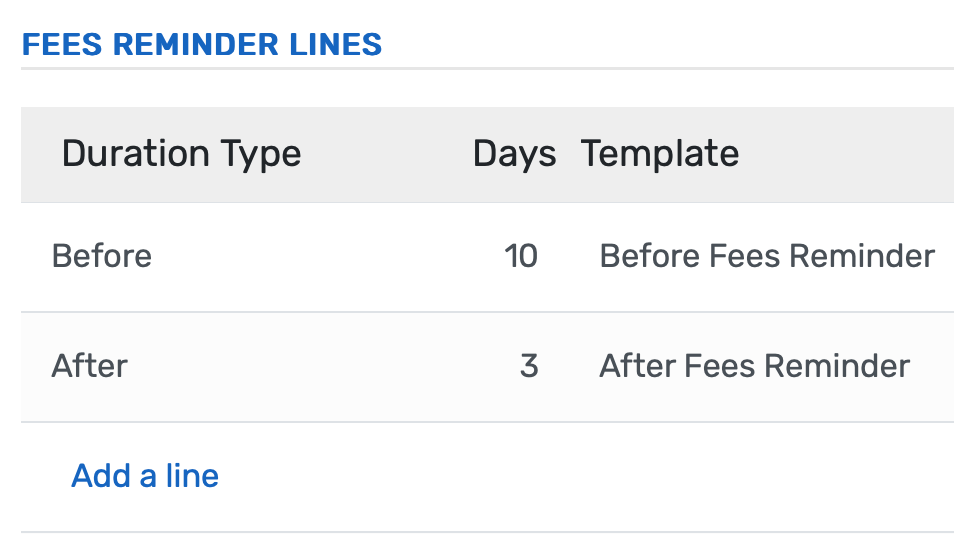Click the word Type in the first header
The image size is (954, 534).
(x=262, y=154)
